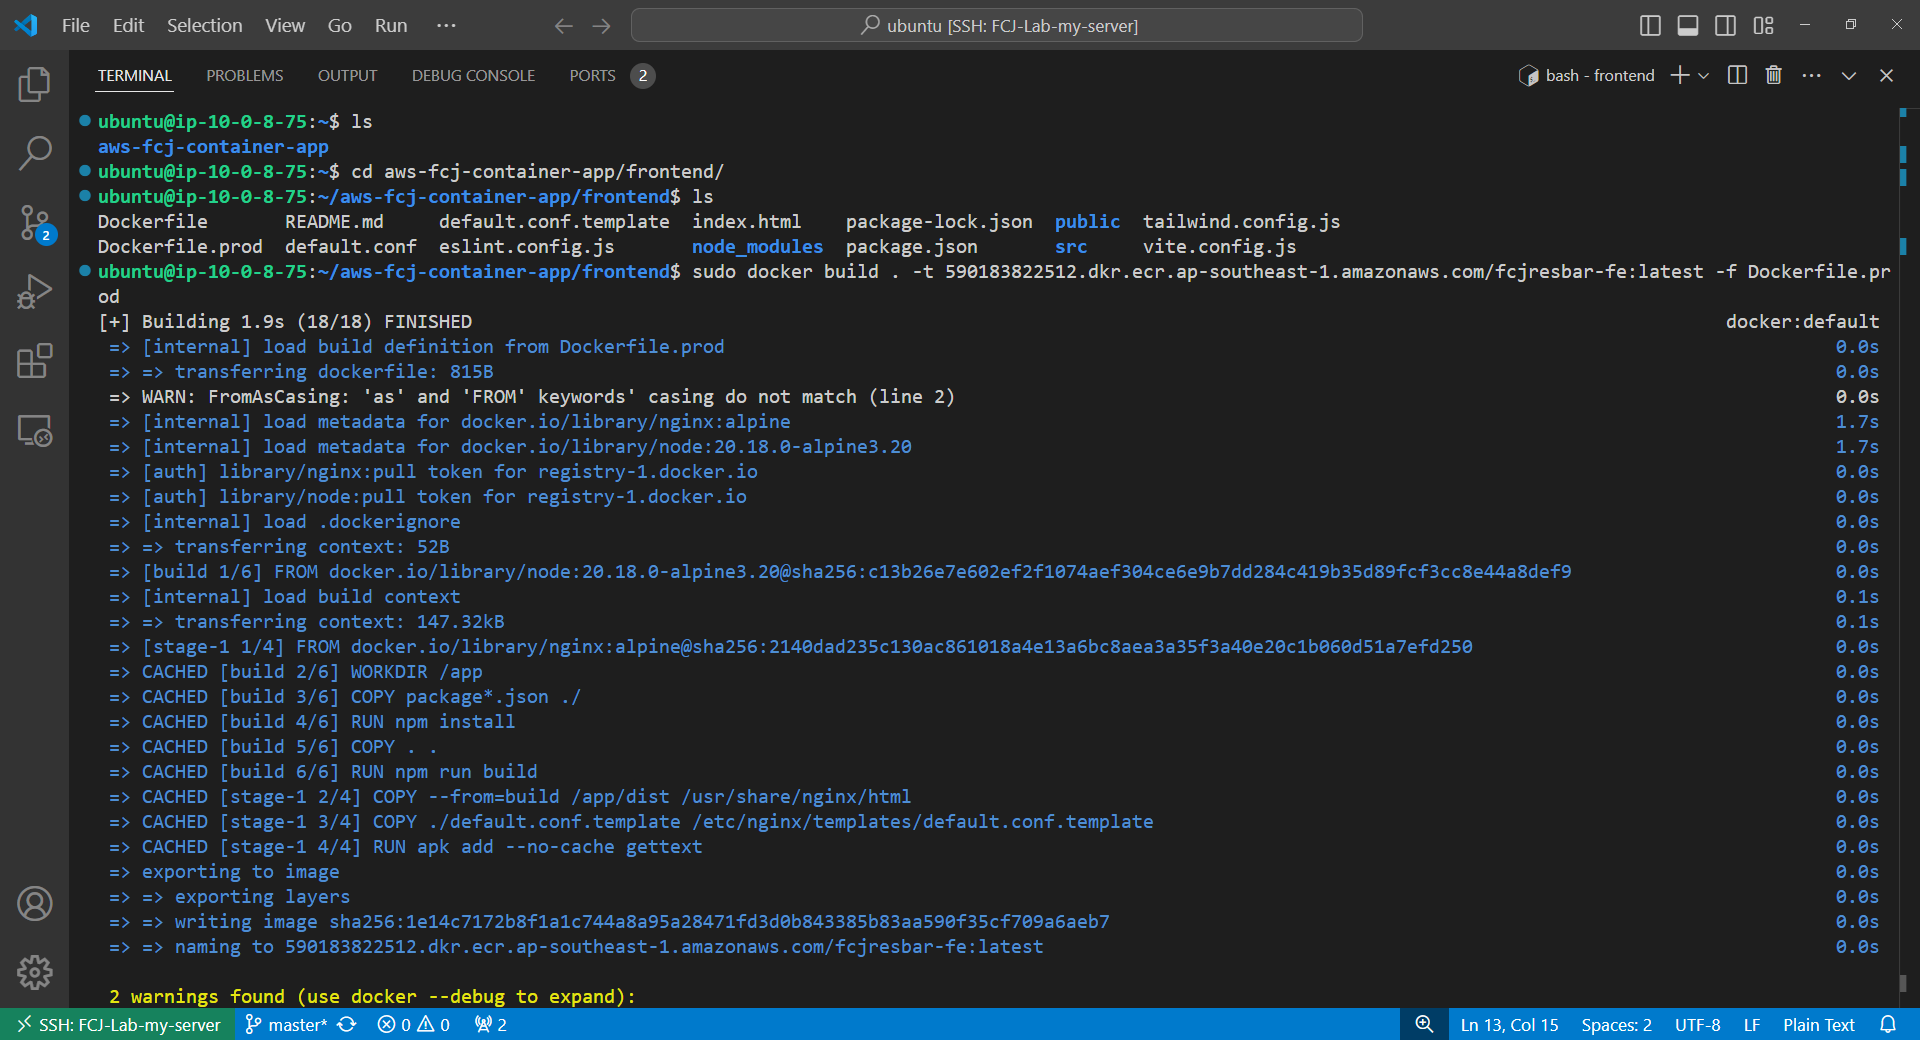The height and width of the screenshot is (1040, 1920).
Task: Show errors and warnings count in status bar
Action: [414, 1025]
